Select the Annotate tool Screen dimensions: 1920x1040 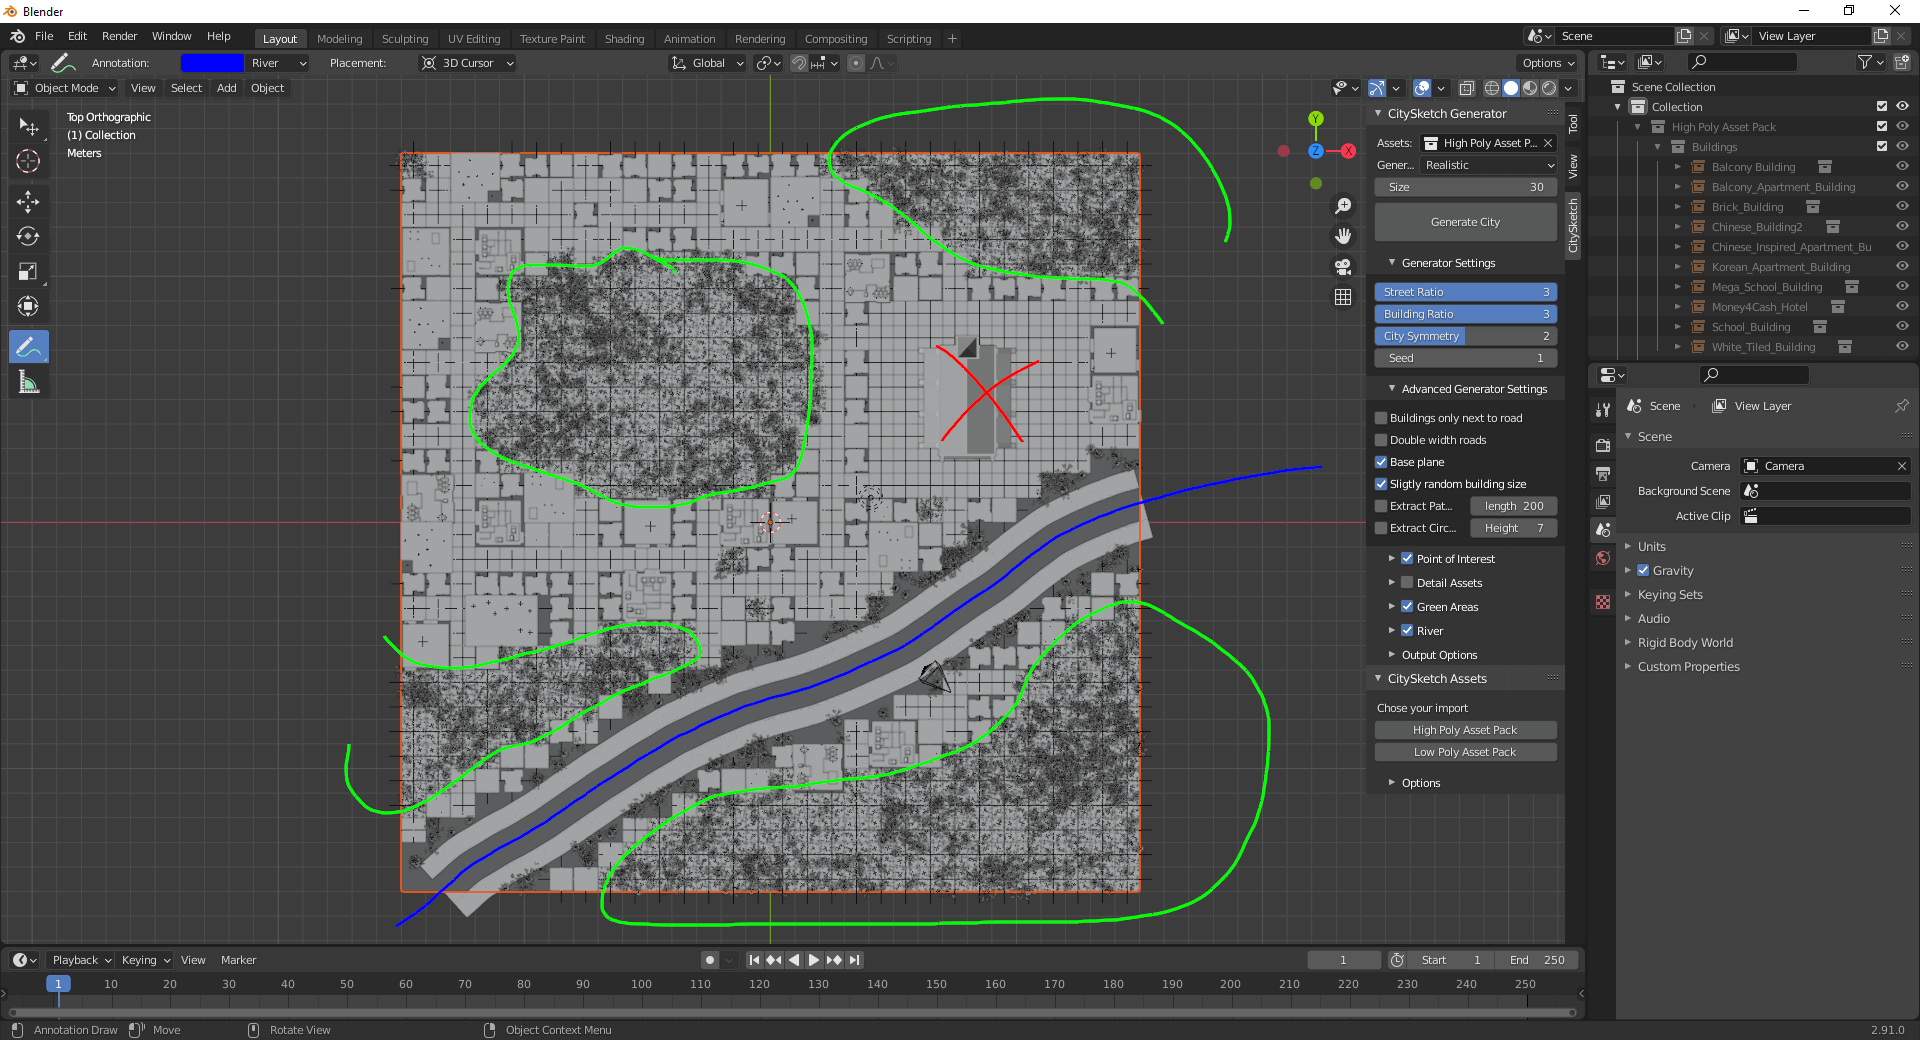click(x=28, y=347)
